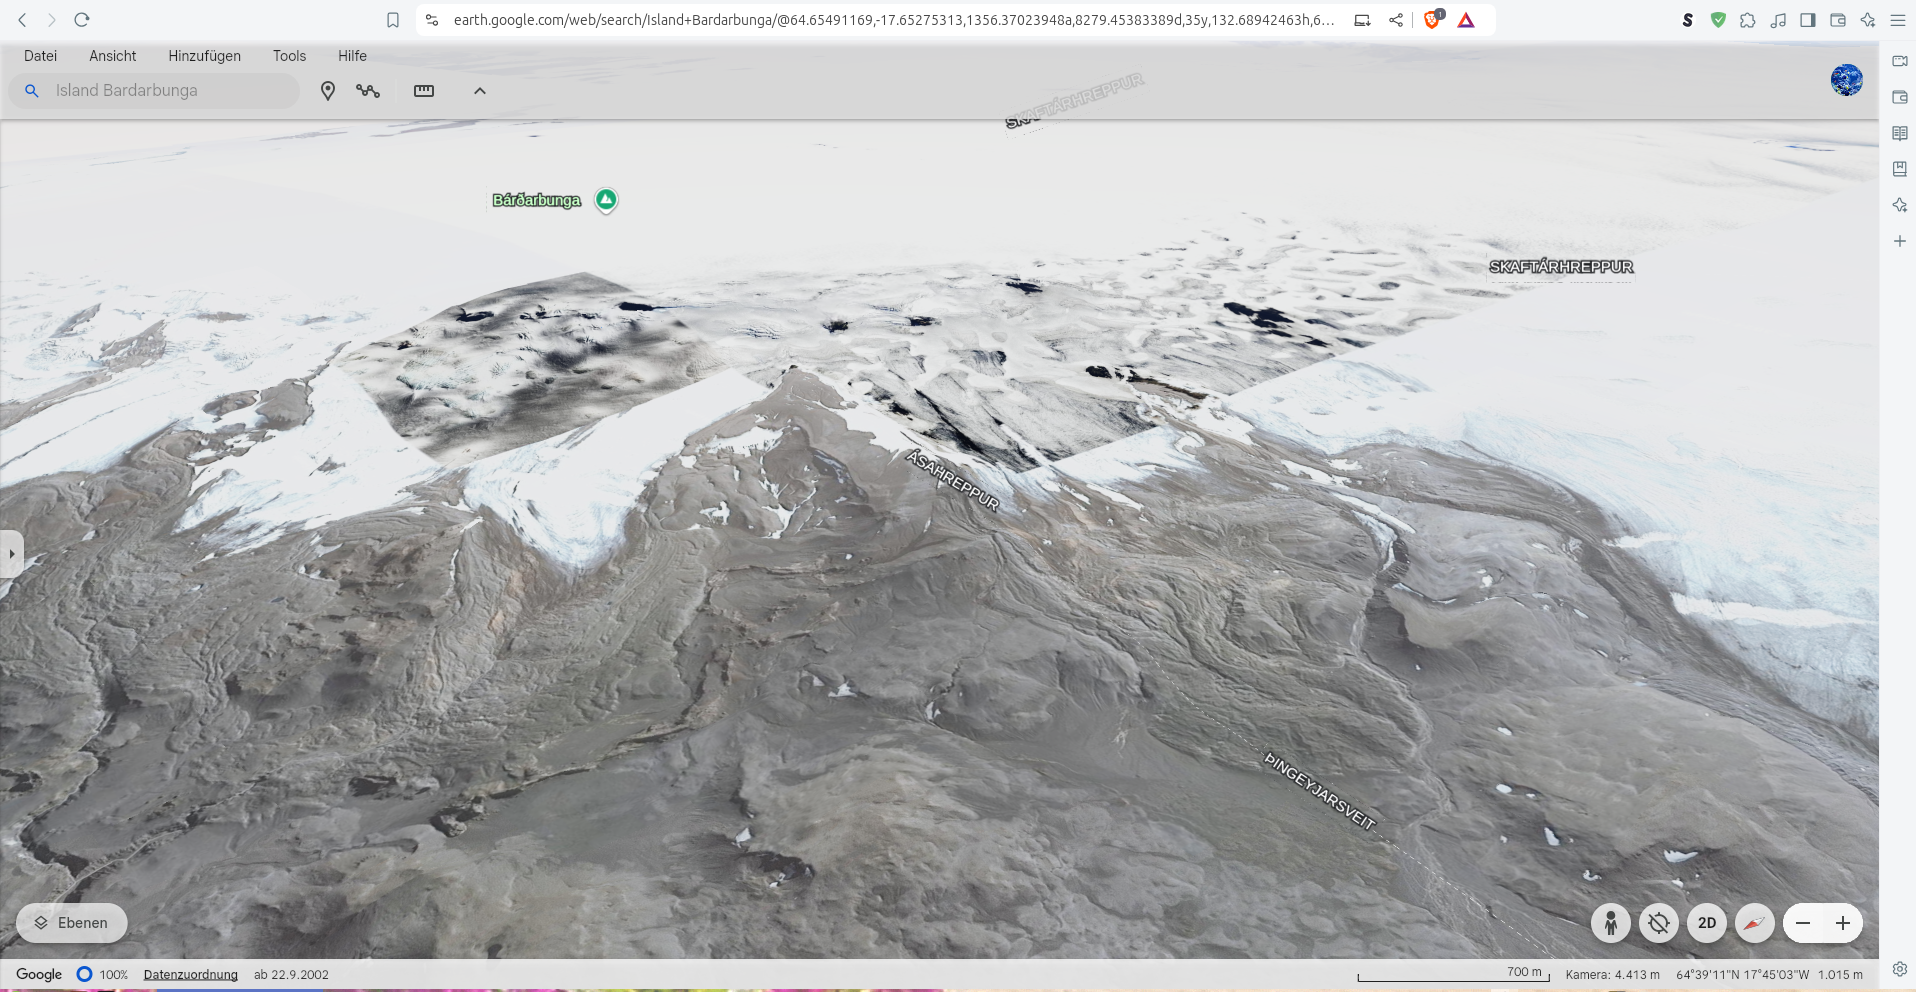
Task: Toggle the browser sidebar panel
Action: coord(1808,20)
